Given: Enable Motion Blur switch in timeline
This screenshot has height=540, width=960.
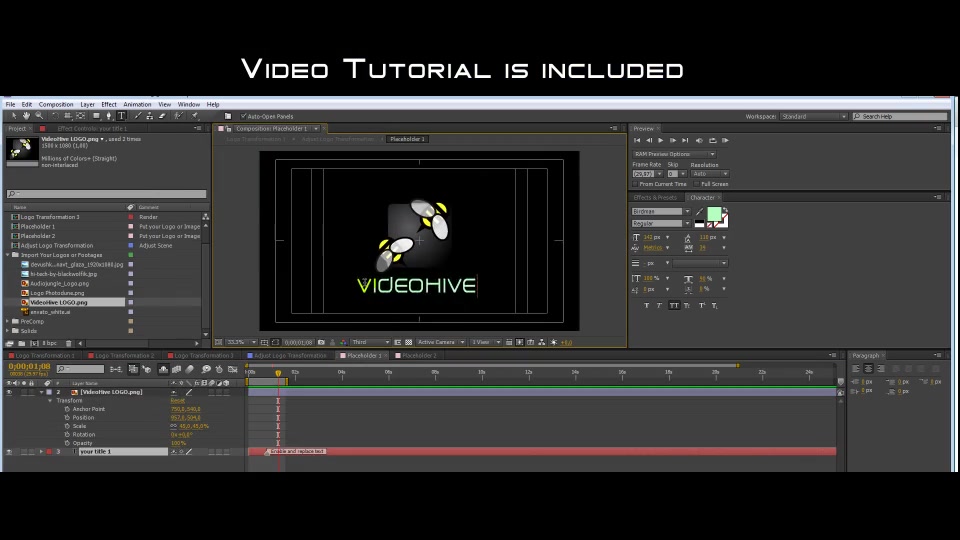Looking at the screenshot, I should click(190, 369).
